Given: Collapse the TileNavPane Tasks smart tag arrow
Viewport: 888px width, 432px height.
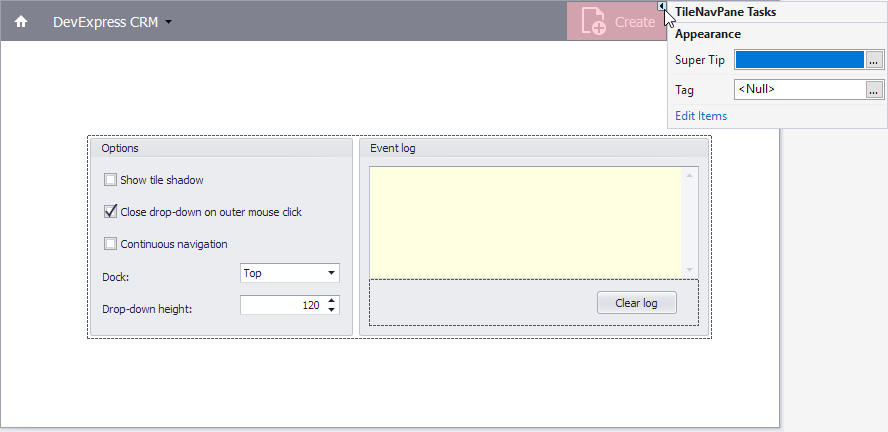Looking at the screenshot, I should pos(661,6).
